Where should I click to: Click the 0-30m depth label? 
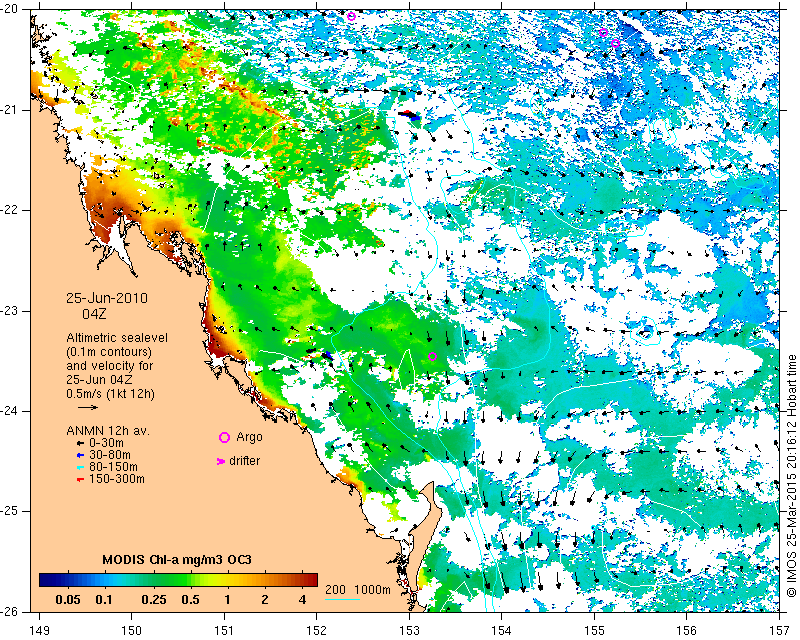106,444
